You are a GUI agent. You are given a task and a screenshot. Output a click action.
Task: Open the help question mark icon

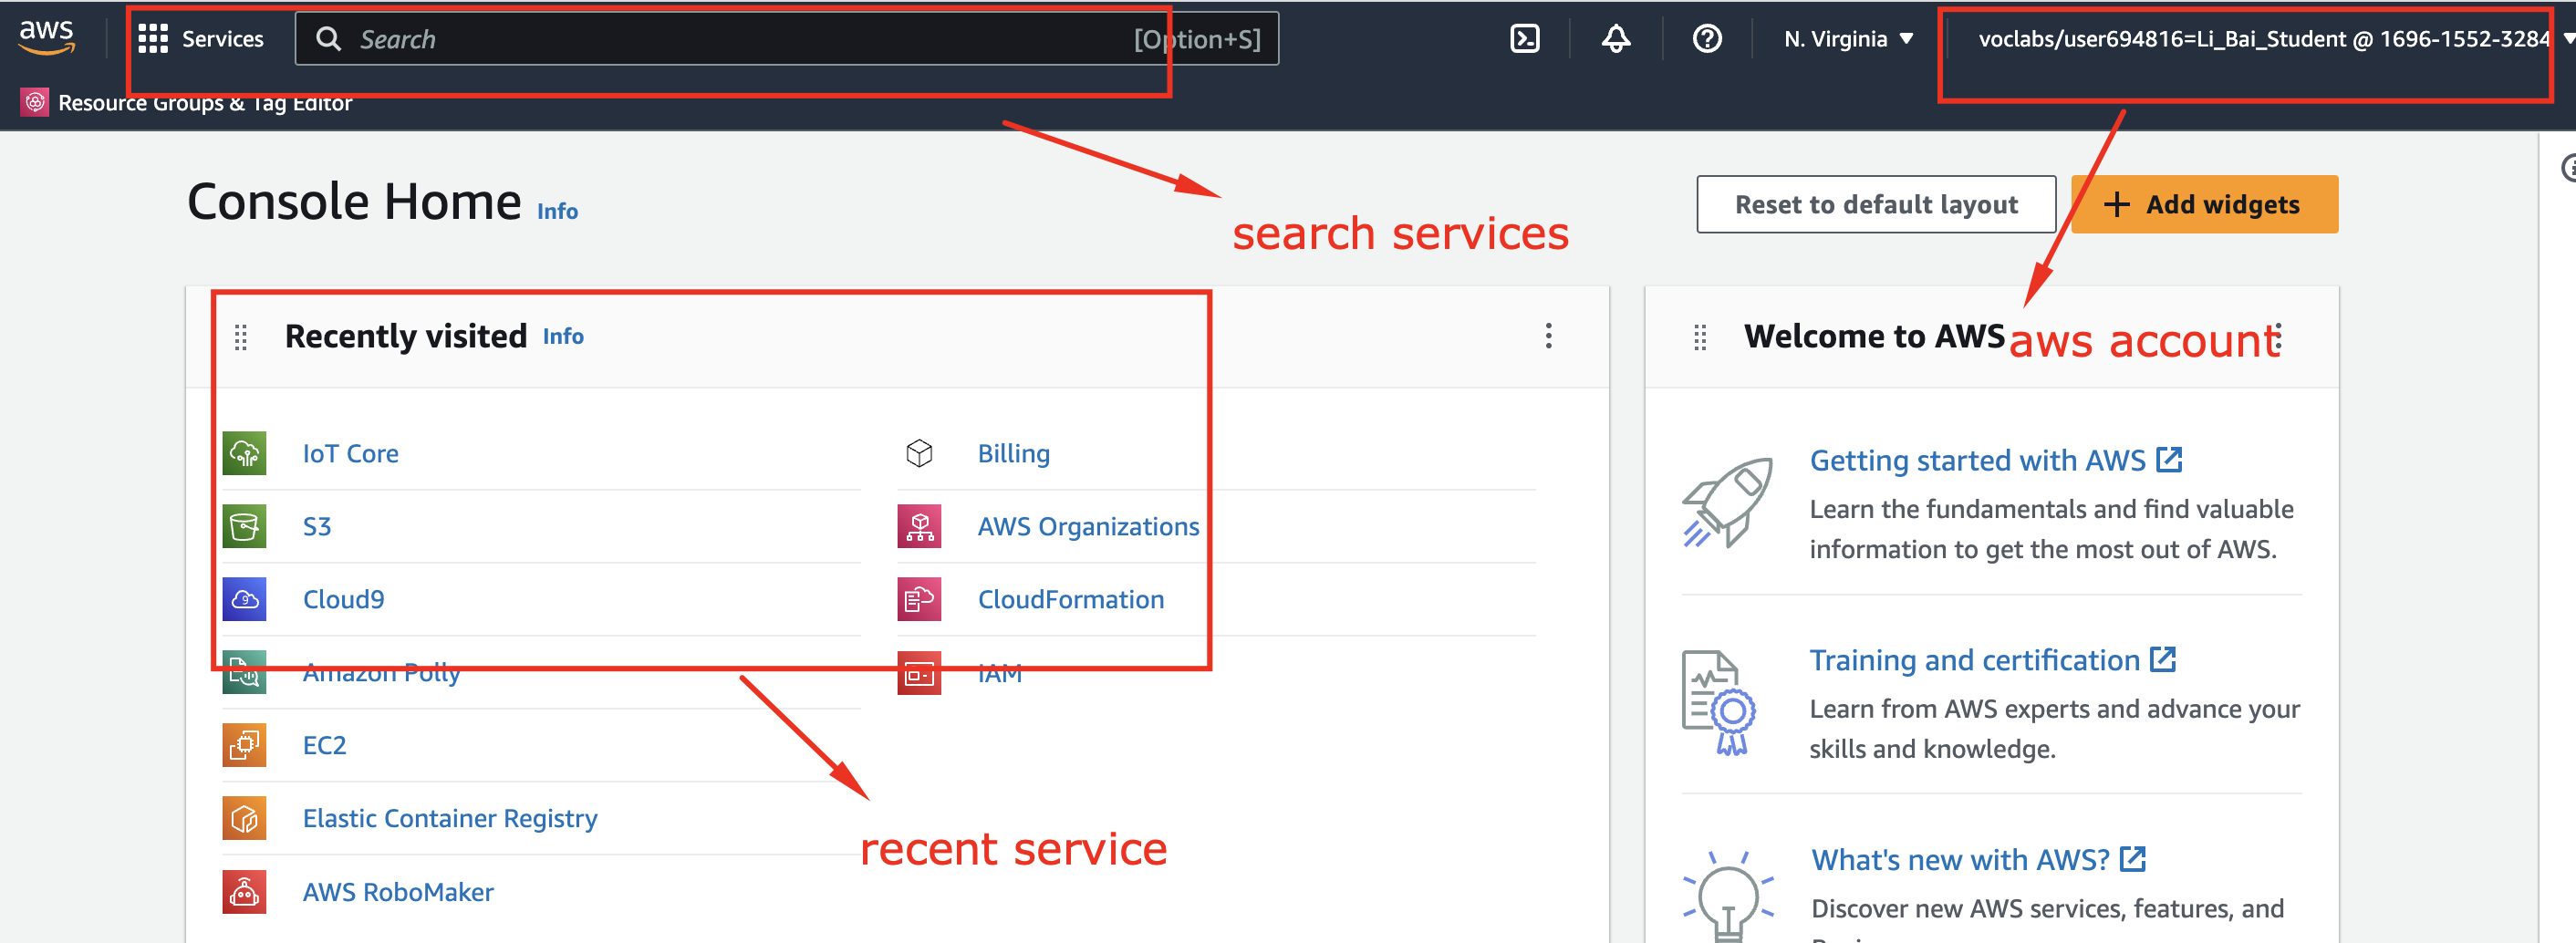[x=1707, y=38]
